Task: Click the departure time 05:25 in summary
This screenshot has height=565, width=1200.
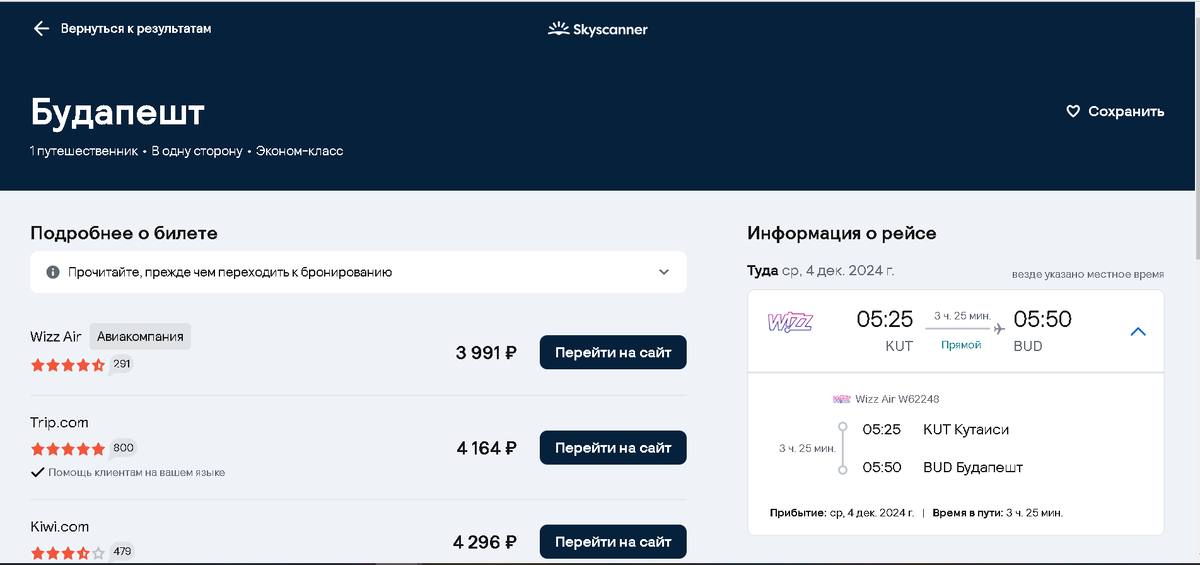Action: [x=885, y=320]
